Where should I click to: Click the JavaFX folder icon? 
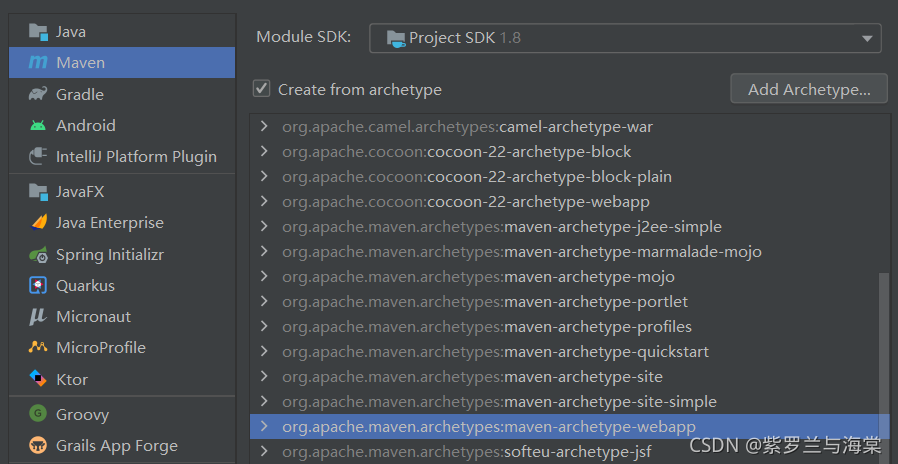38,191
